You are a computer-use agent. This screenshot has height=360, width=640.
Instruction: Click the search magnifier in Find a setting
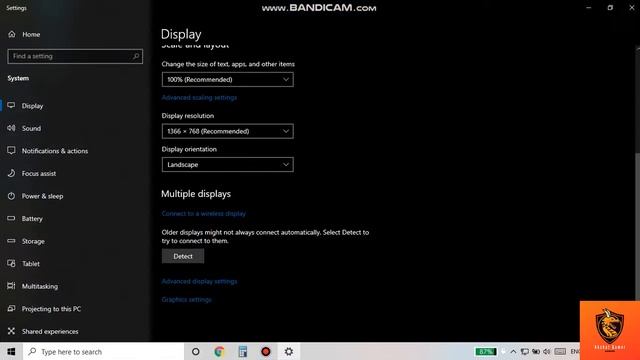click(x=136, y=56)
